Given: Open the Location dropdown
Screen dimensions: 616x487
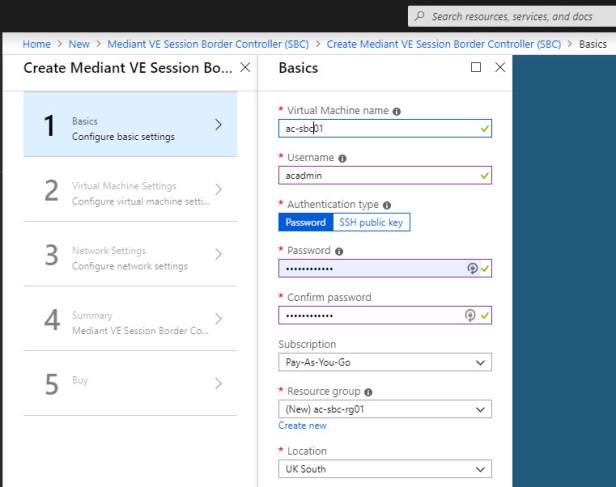Looking at the screenshot, I should pos(384,469).
